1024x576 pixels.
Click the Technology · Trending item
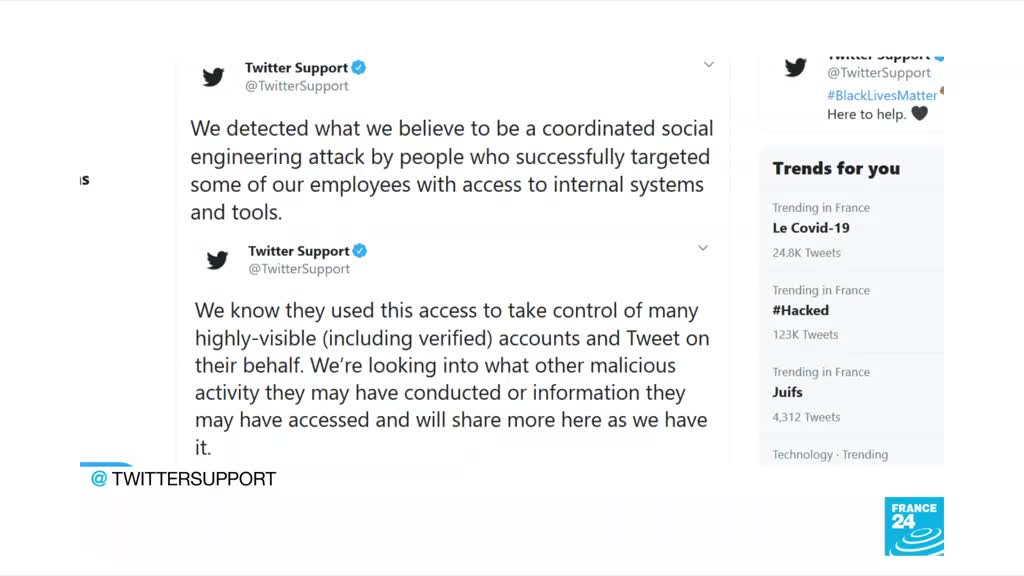point(830,454)
